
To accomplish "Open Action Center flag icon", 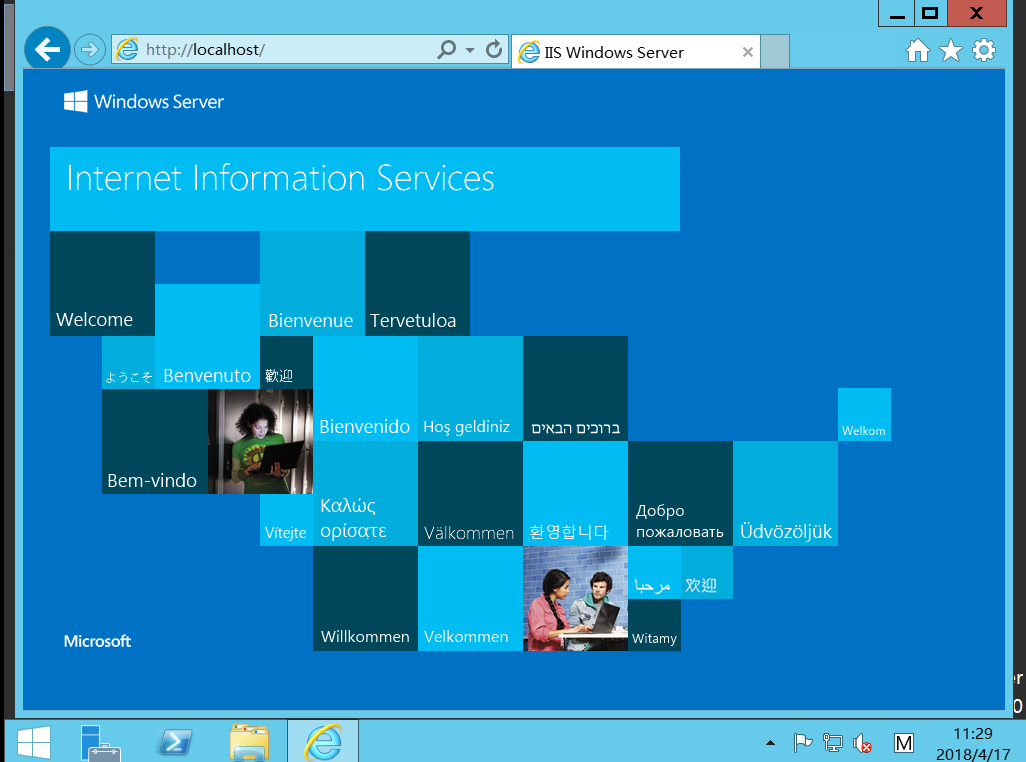I will 802,743.
